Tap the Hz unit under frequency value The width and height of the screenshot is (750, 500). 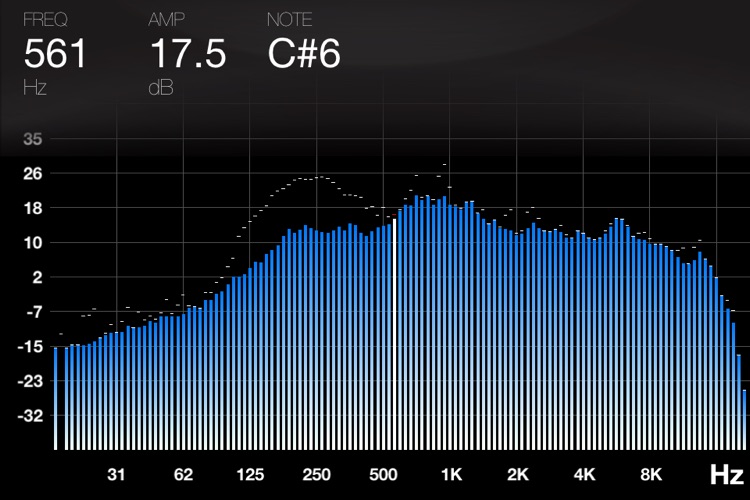[34, 88]
